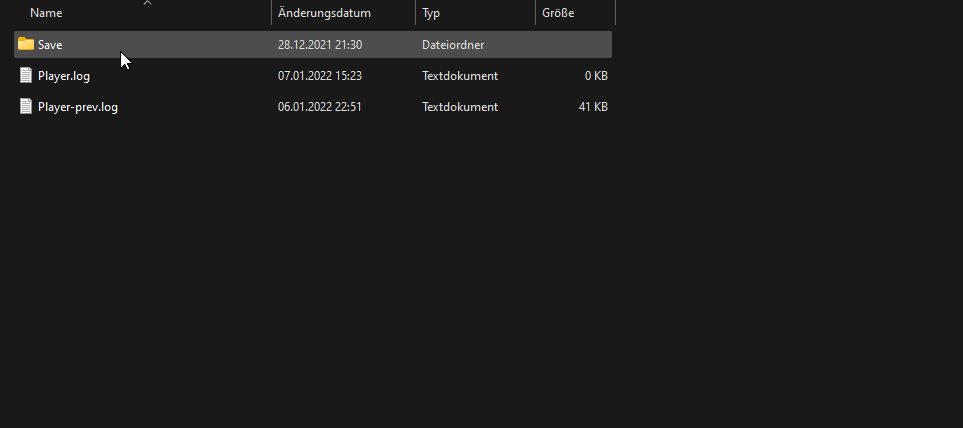Select the Player.log file name

64,76
